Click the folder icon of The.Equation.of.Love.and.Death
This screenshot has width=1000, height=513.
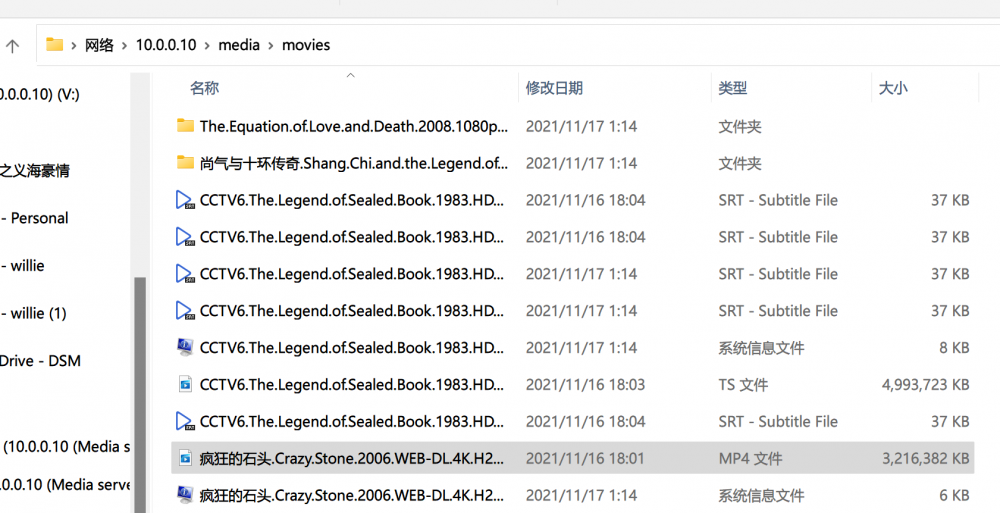(185, 126)
